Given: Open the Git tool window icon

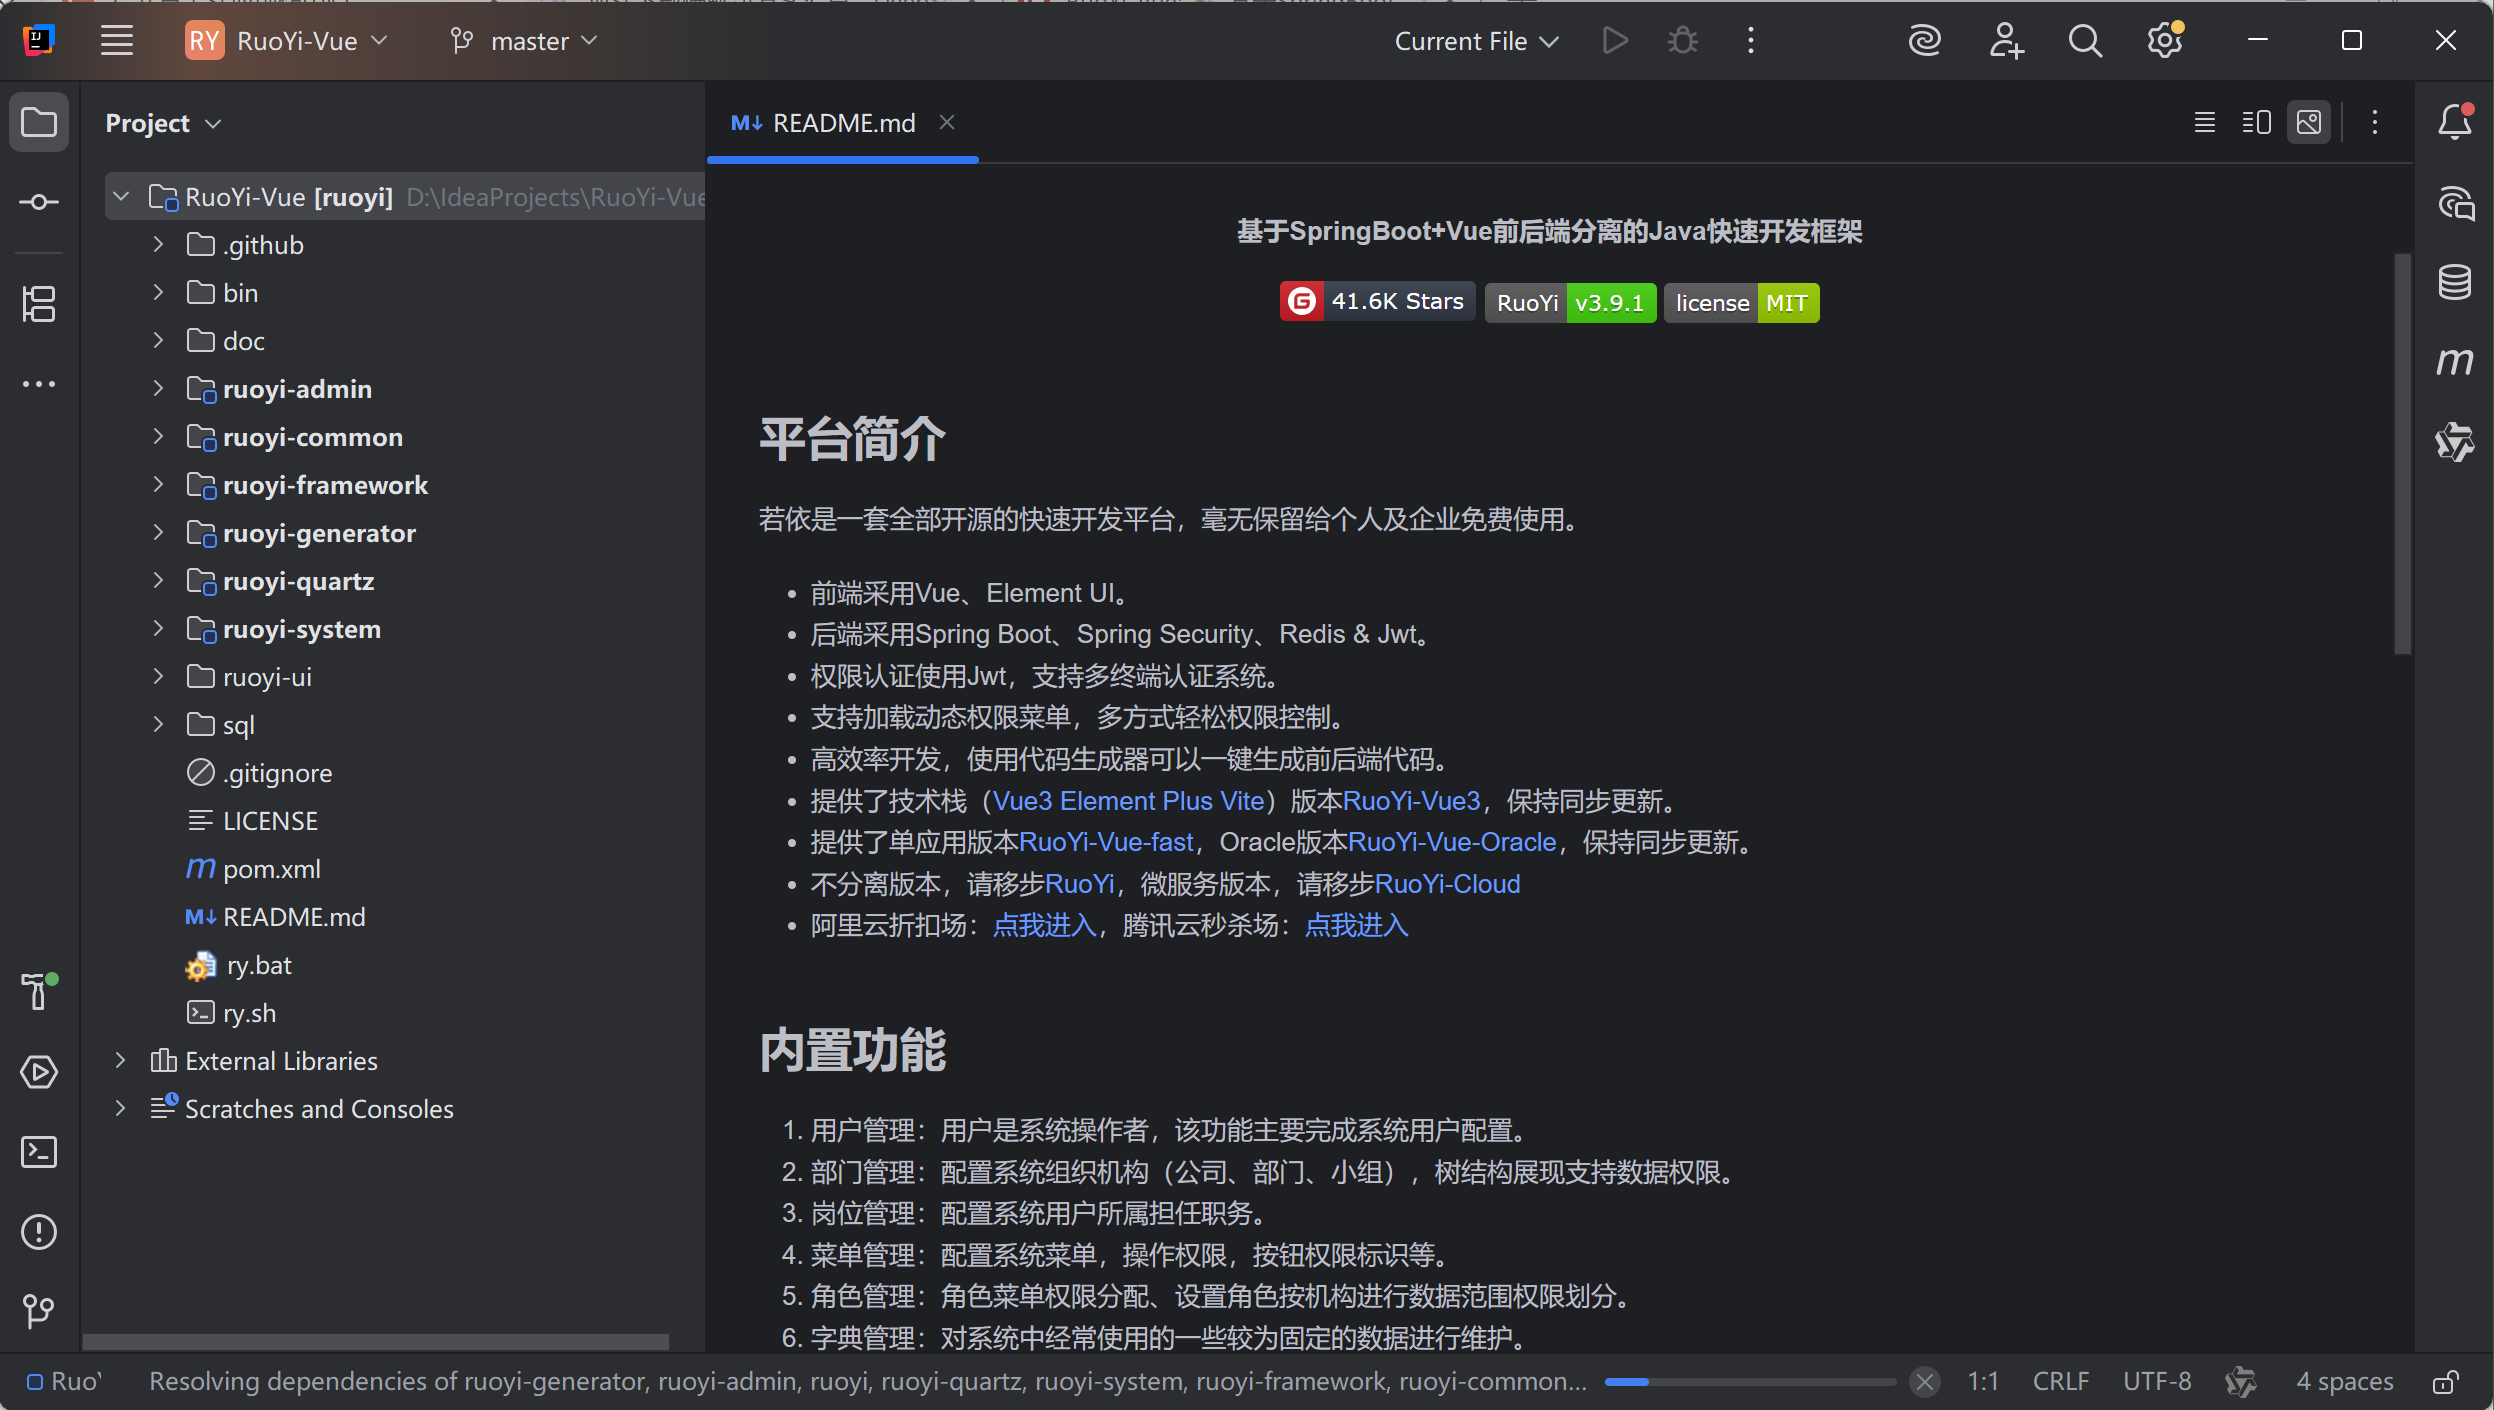Looking at the screenshot, I should (x=39, y=1311).
